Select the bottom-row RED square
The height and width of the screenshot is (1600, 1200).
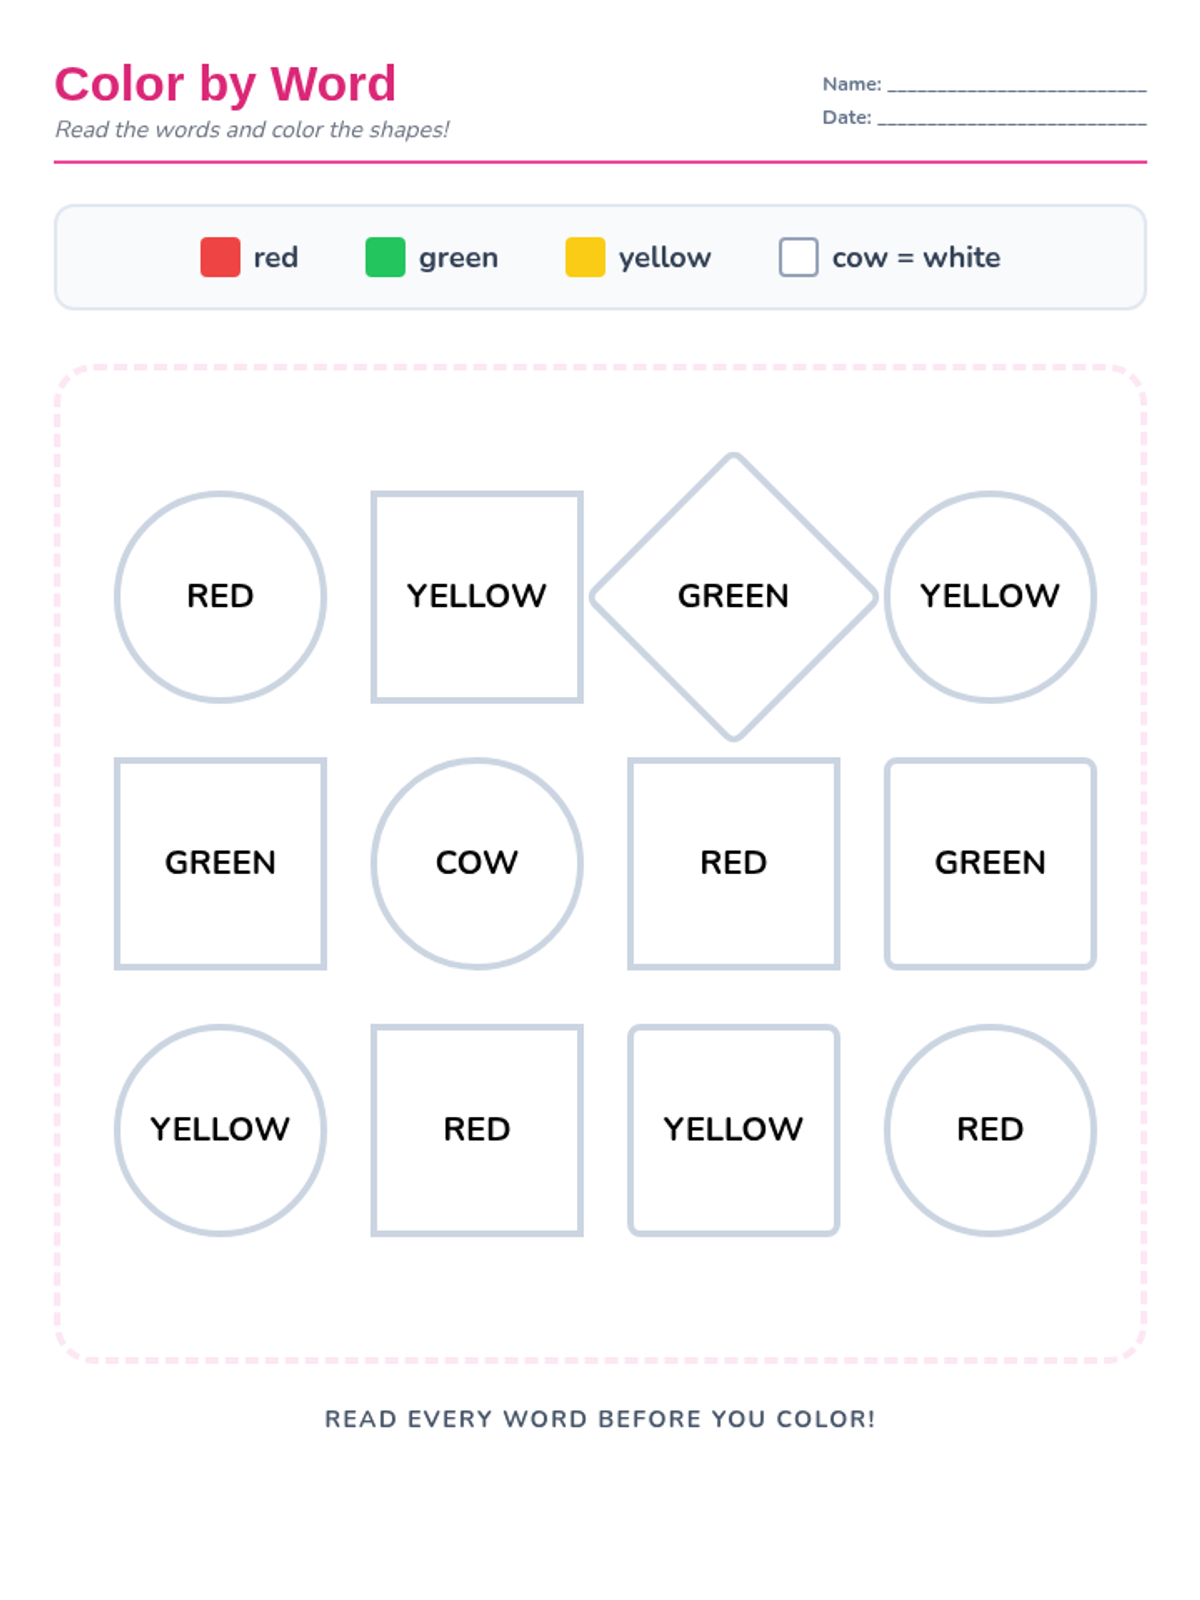pyautogui.click(x=477, y=1130)
